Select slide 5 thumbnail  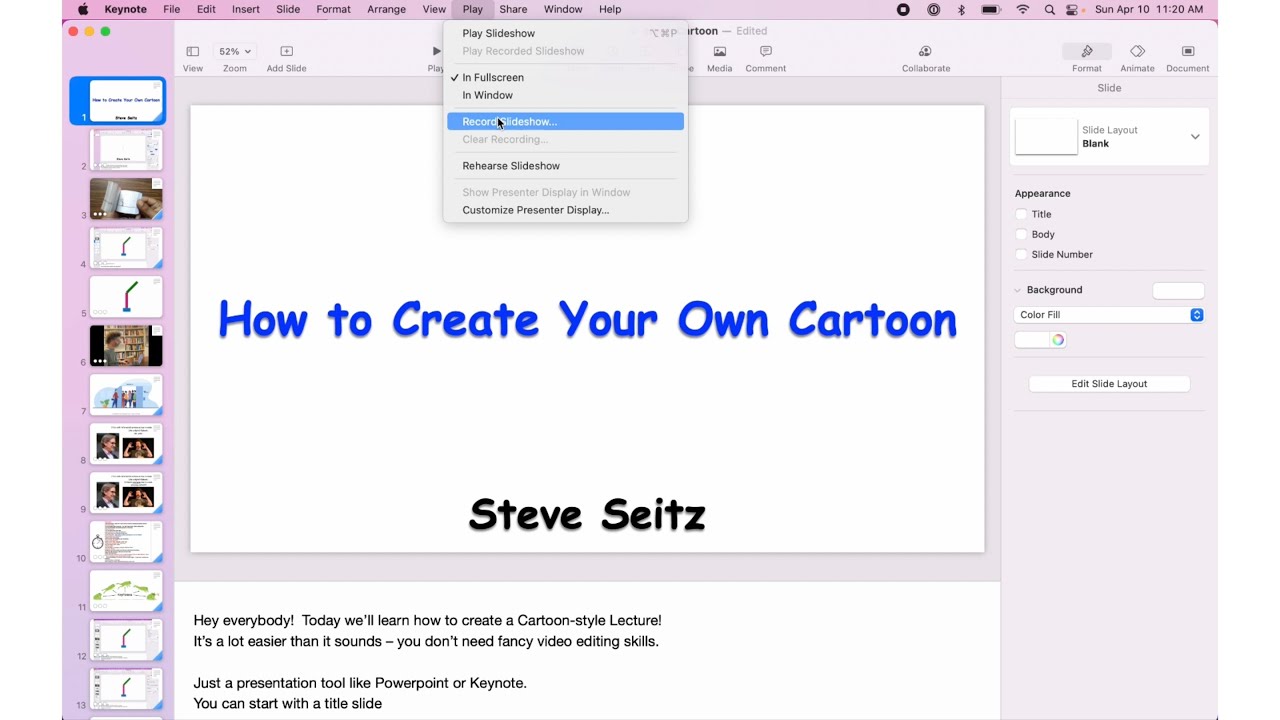(126, 297)
